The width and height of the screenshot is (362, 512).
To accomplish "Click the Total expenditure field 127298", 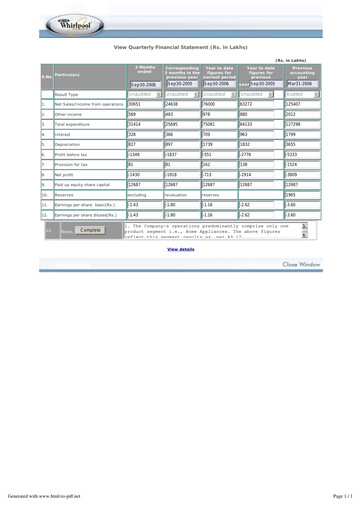I will pos(303,124).
